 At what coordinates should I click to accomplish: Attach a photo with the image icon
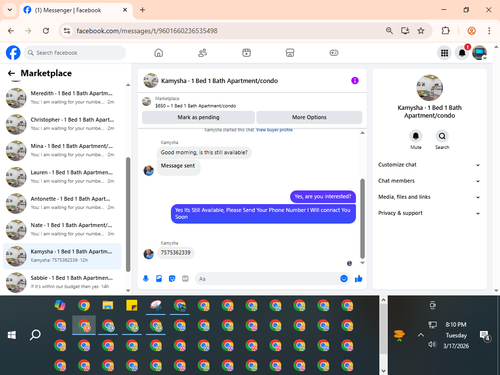159,279
